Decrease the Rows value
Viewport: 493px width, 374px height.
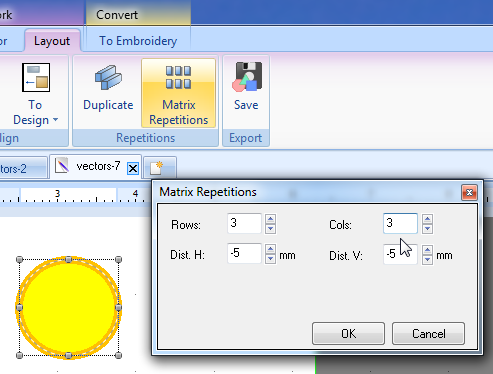(x=270, y=229)
